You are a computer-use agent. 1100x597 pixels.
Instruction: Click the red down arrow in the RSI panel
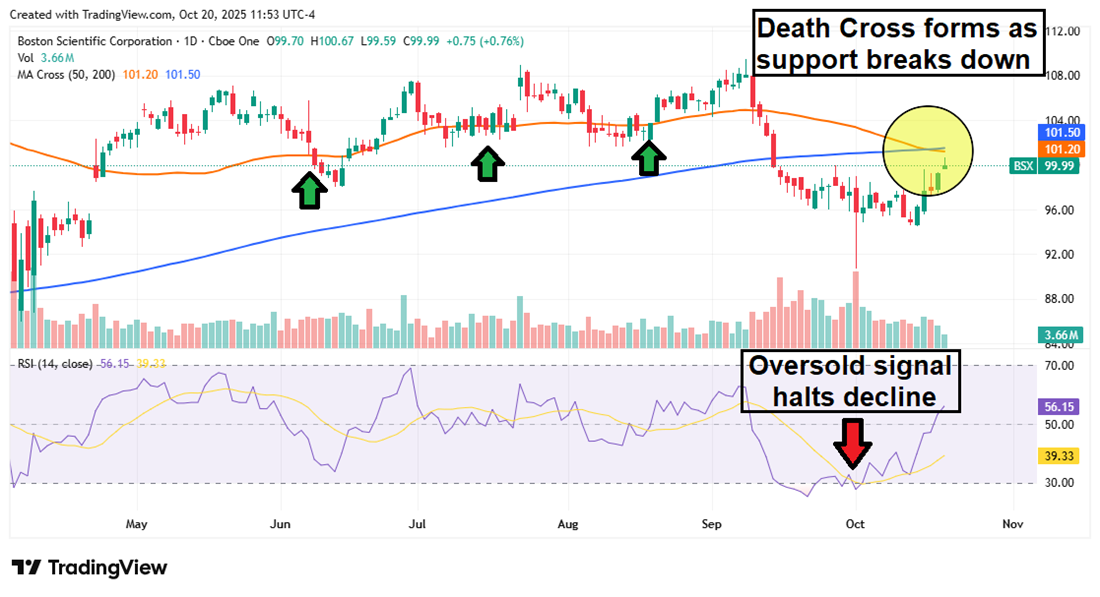click(x=851, y=444)
